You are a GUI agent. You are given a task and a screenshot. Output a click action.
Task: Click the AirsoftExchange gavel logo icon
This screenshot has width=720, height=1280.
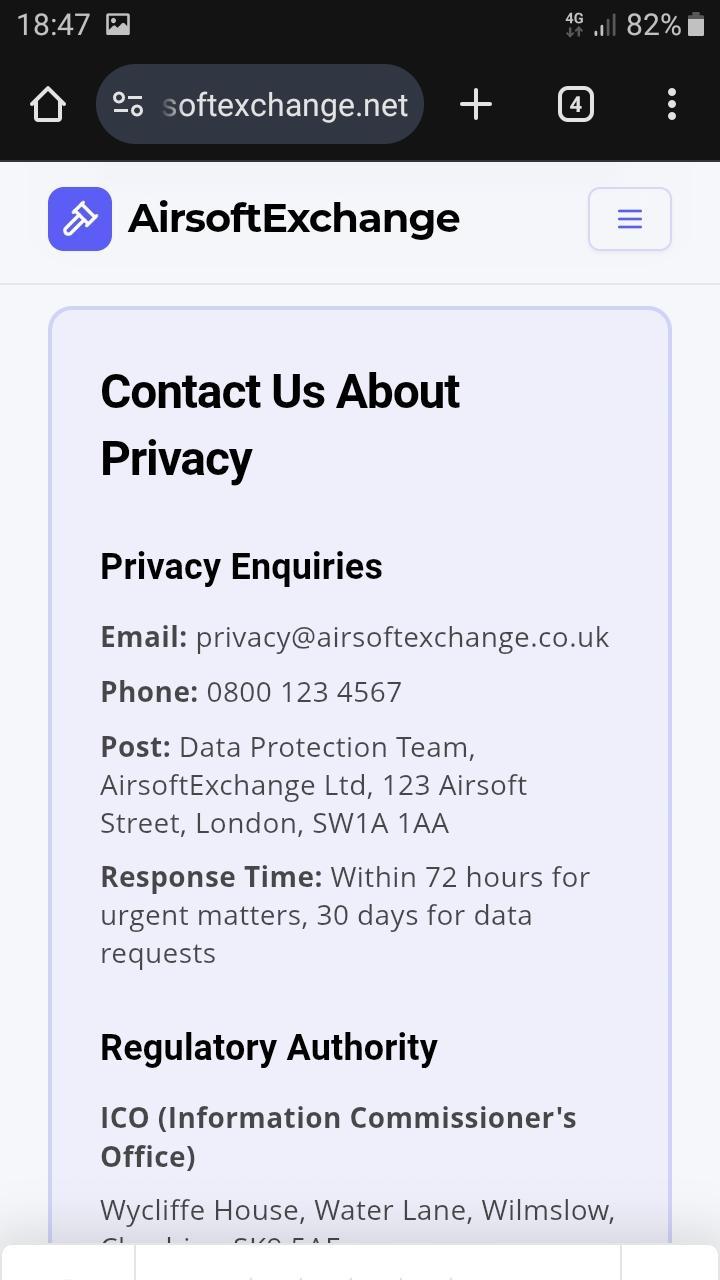click(80, 218)
